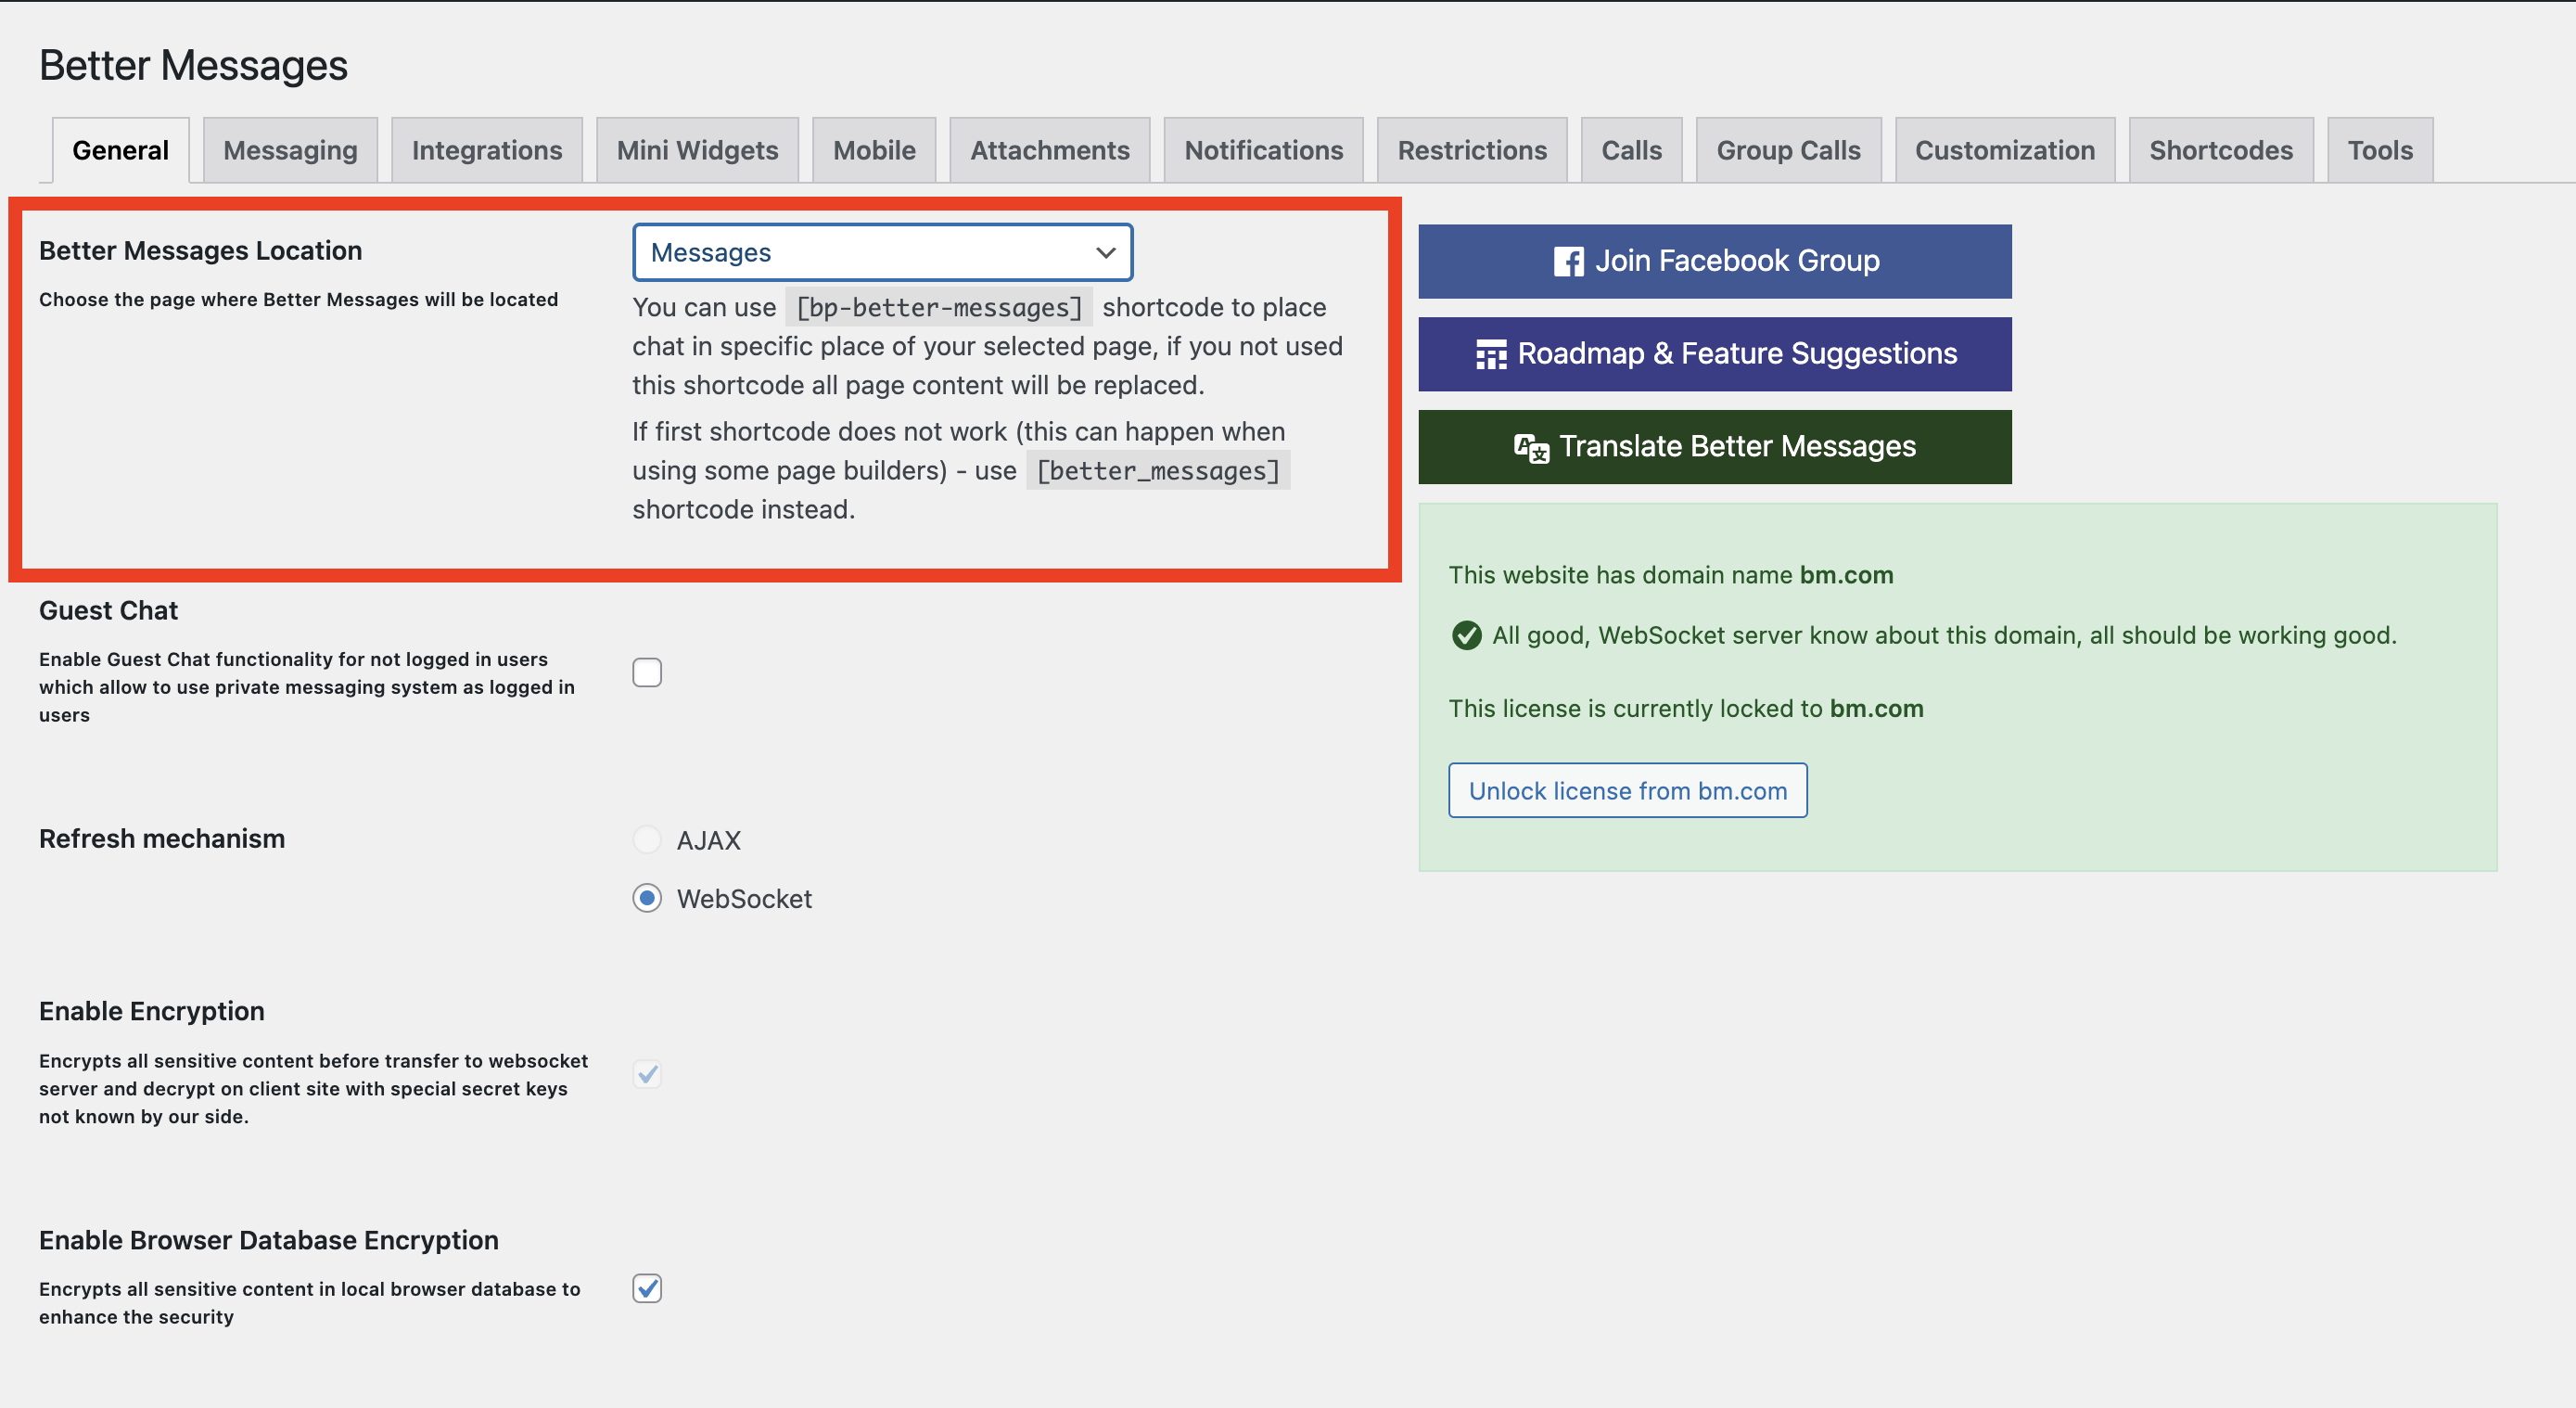Switch to the Integrations tab
This screenshot has height=1408, width=2576.
pyautogui.click(x=487, y=147)
